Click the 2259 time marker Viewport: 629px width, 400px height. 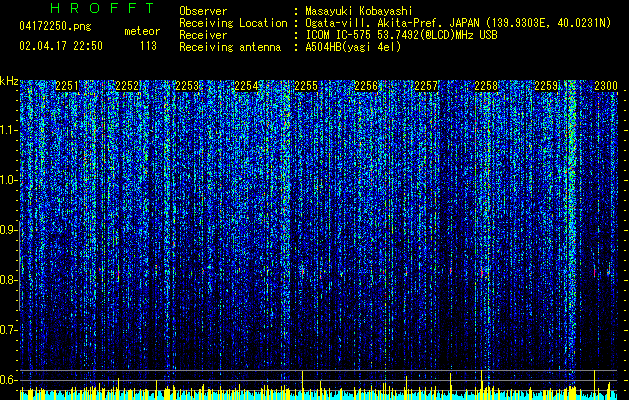pyautogui.click(x=546, y=86)
